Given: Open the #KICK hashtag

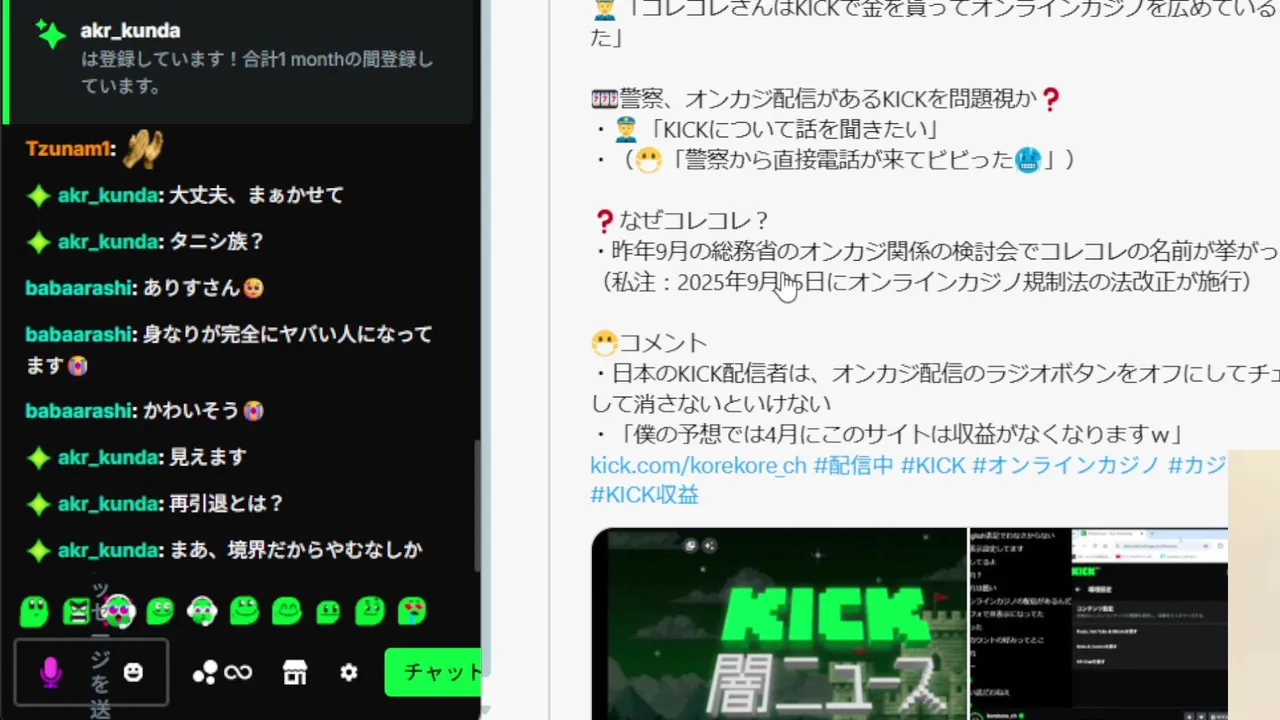Looking at the screenshot, I should (x=933, y=465).
